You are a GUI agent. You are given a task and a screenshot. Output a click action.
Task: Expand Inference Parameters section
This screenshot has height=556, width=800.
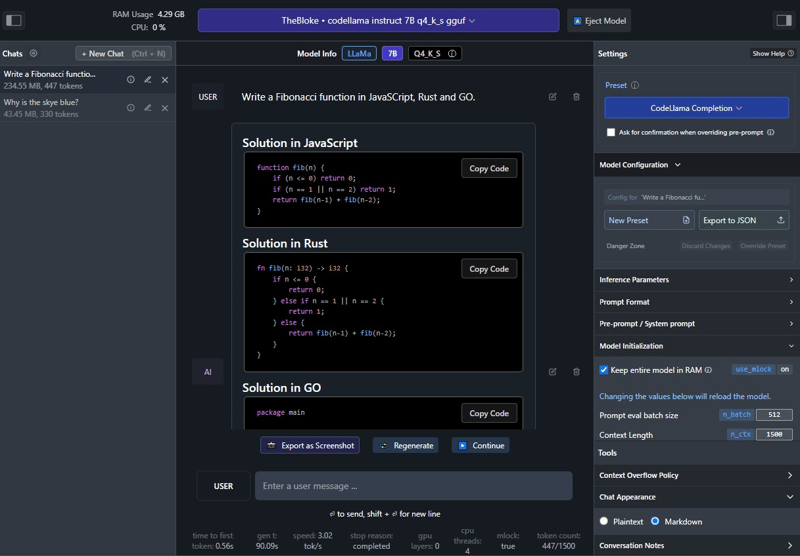click(x=697, y=280)
